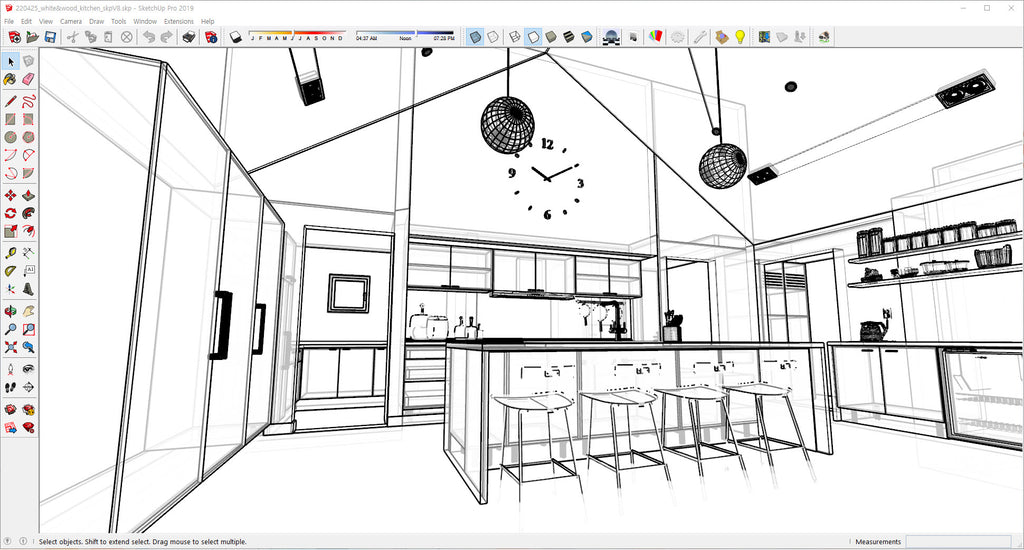Select the Rectangle tool
This screenshot has width=1024, height=550.
tap(10, 120)
